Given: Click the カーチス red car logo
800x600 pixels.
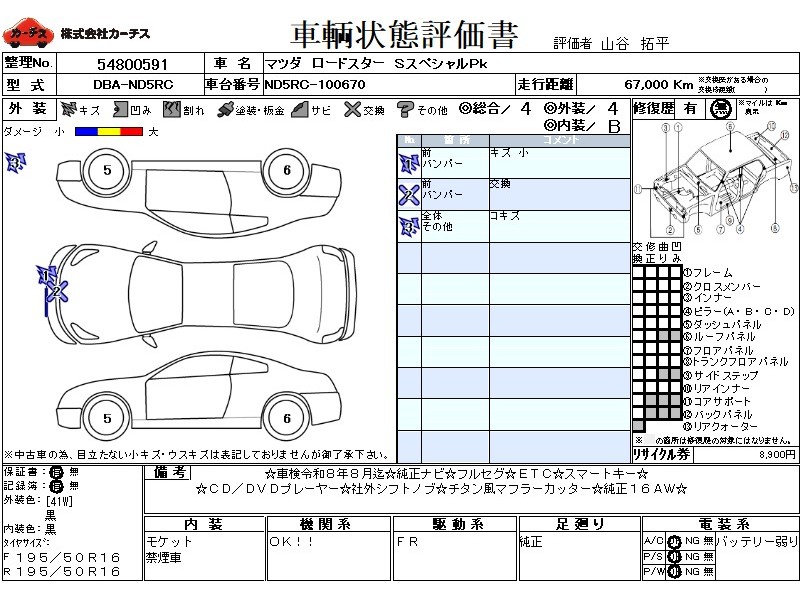Looking at the screenshot, I should (x=28, y=35).
